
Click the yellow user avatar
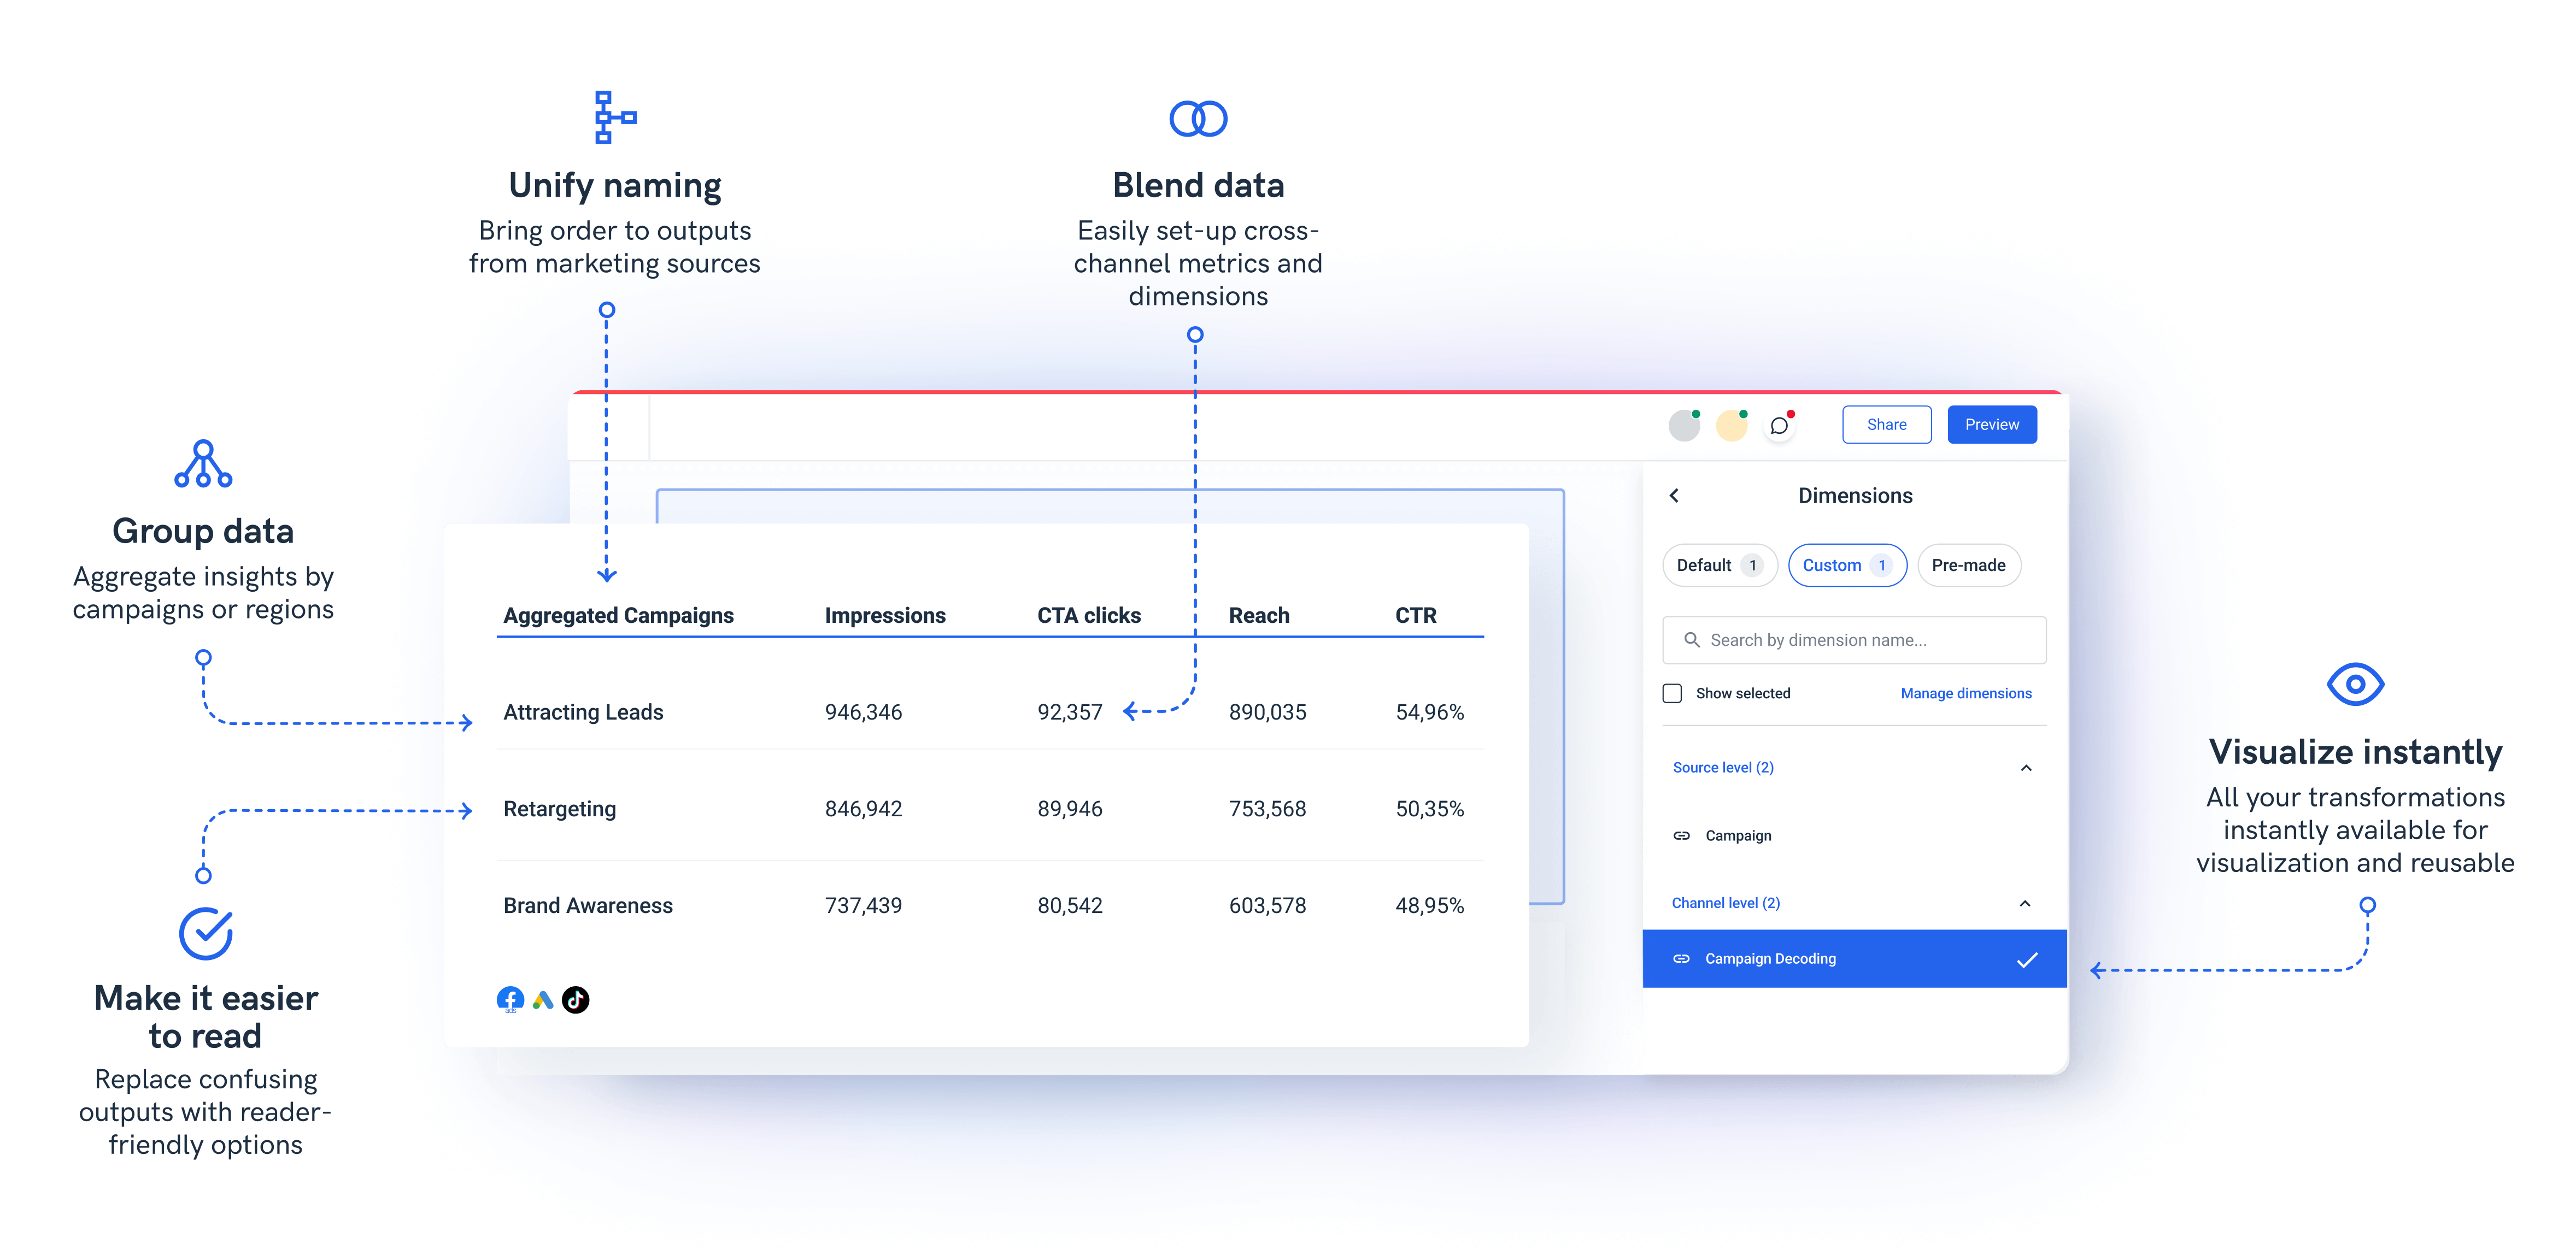point(1731,425)
